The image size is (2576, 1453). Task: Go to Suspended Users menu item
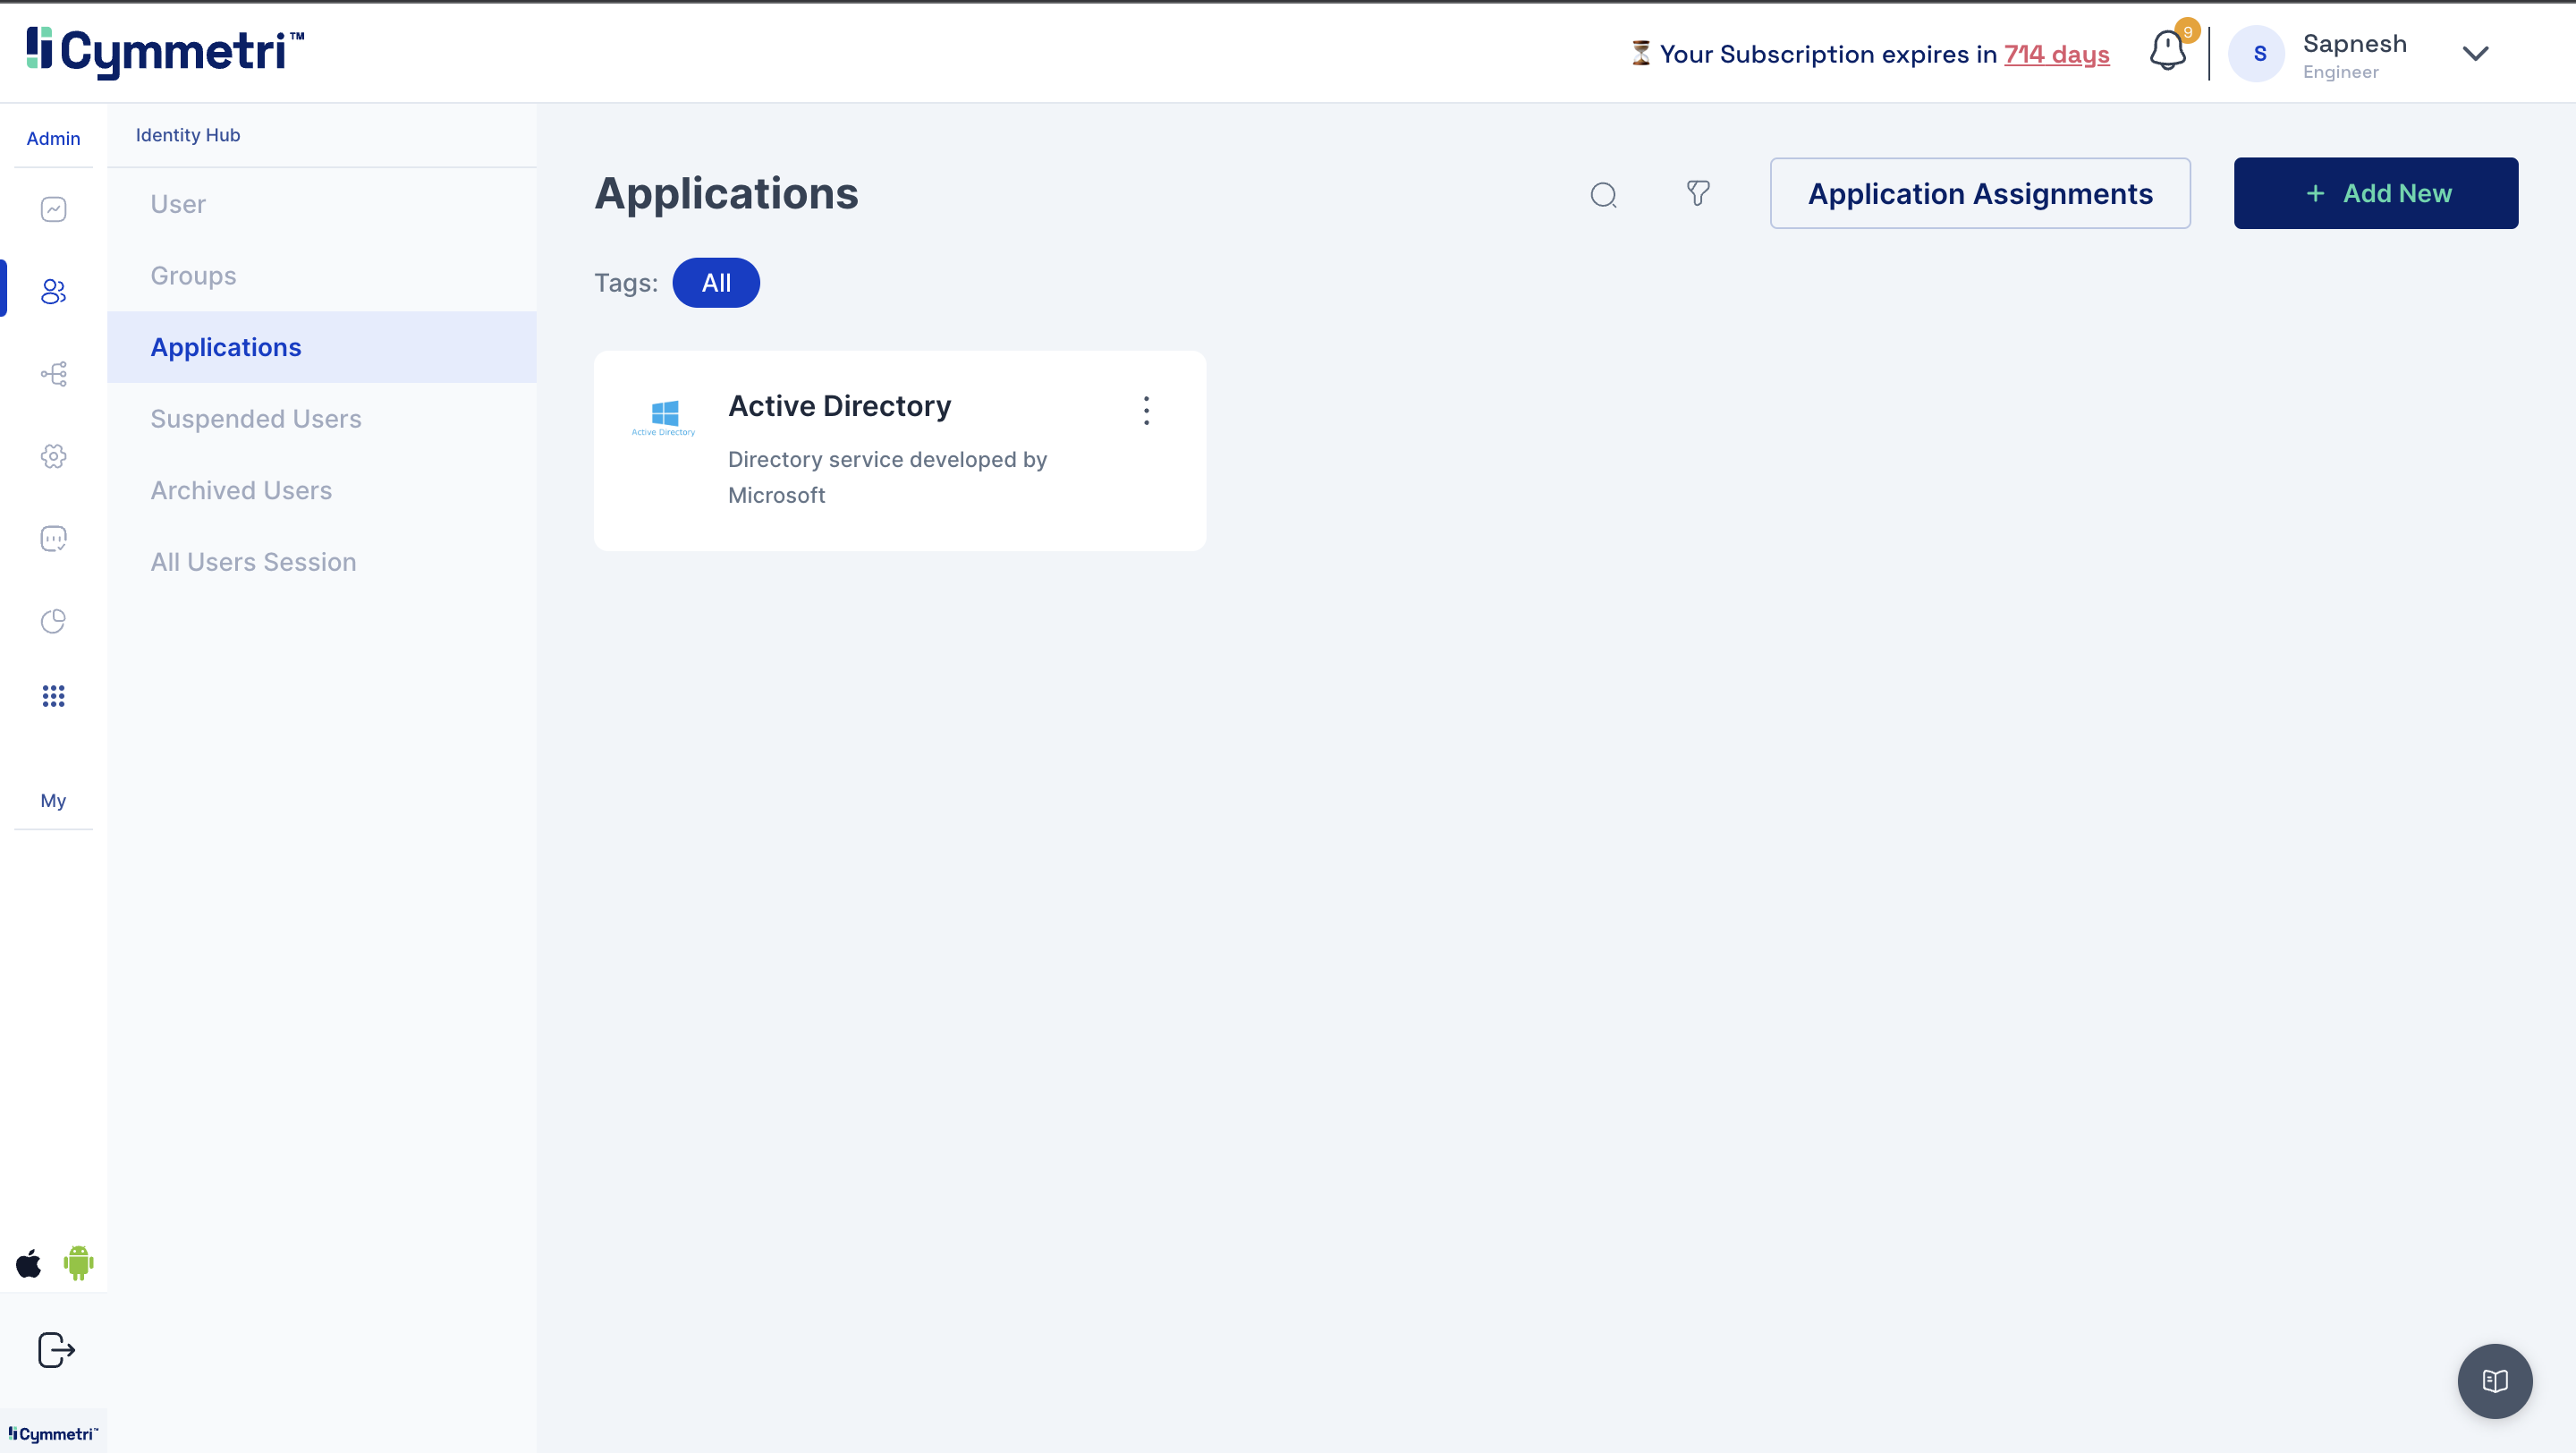coord(256,419)
